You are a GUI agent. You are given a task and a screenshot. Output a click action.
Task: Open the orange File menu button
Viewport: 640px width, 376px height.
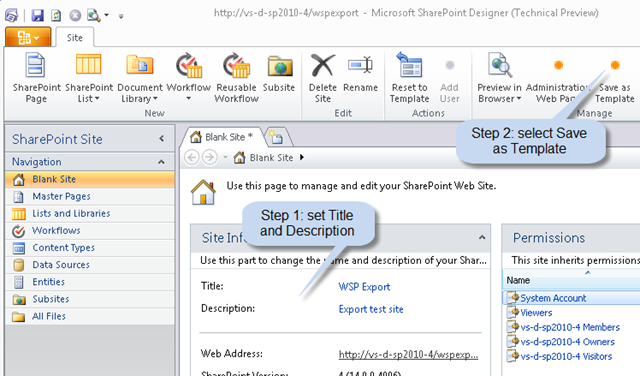[28, 38]
